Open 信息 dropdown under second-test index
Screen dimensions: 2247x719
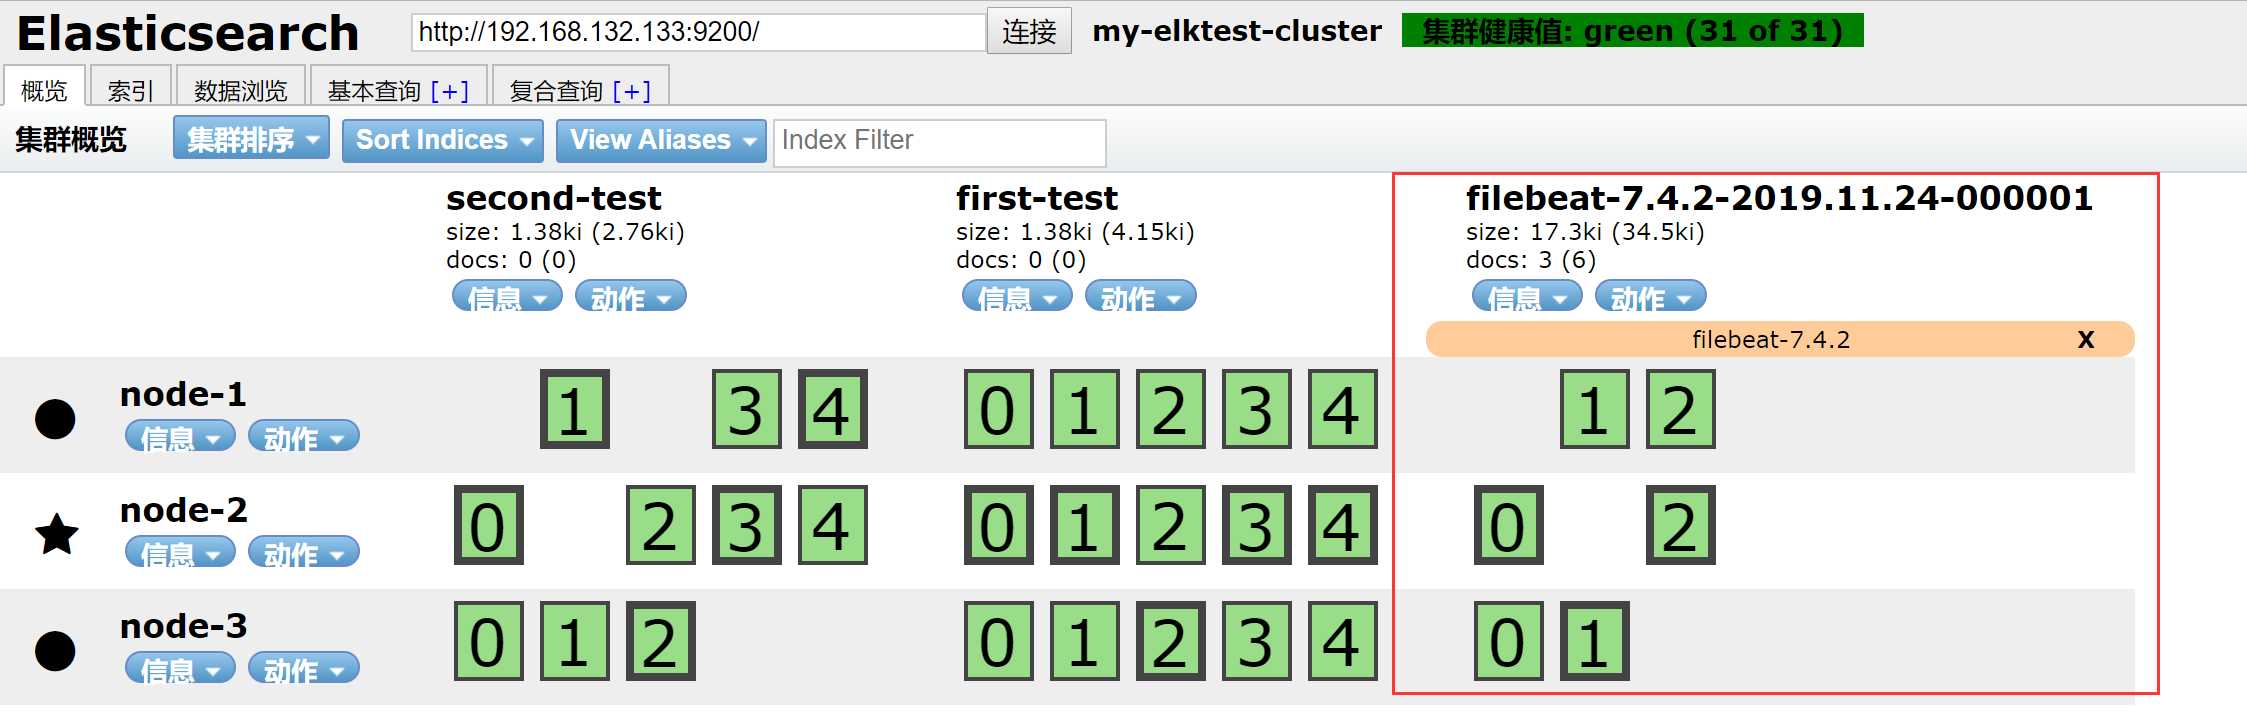[507, 296]
